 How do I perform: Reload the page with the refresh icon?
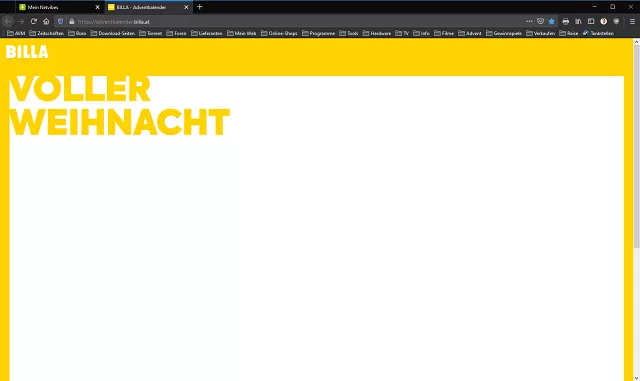pos(33,21)
